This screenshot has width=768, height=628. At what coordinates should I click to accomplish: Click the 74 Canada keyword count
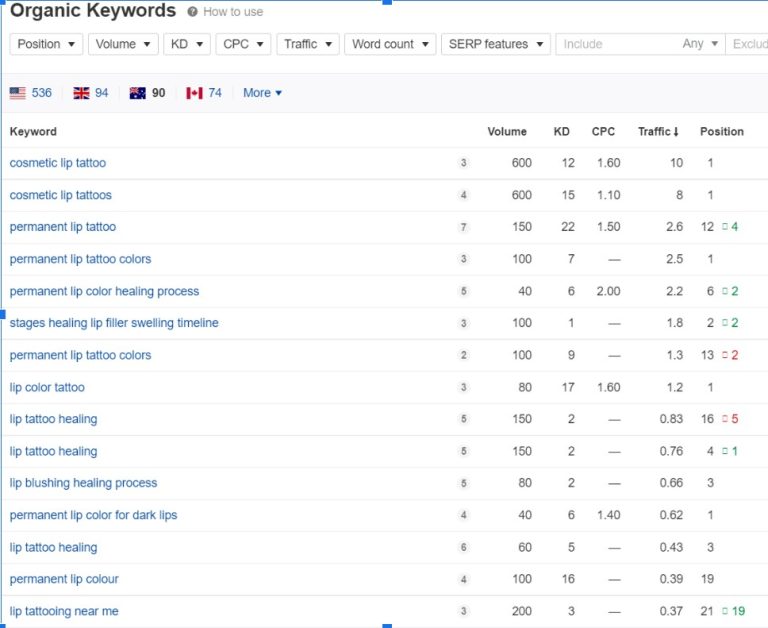tap(215, 93)
